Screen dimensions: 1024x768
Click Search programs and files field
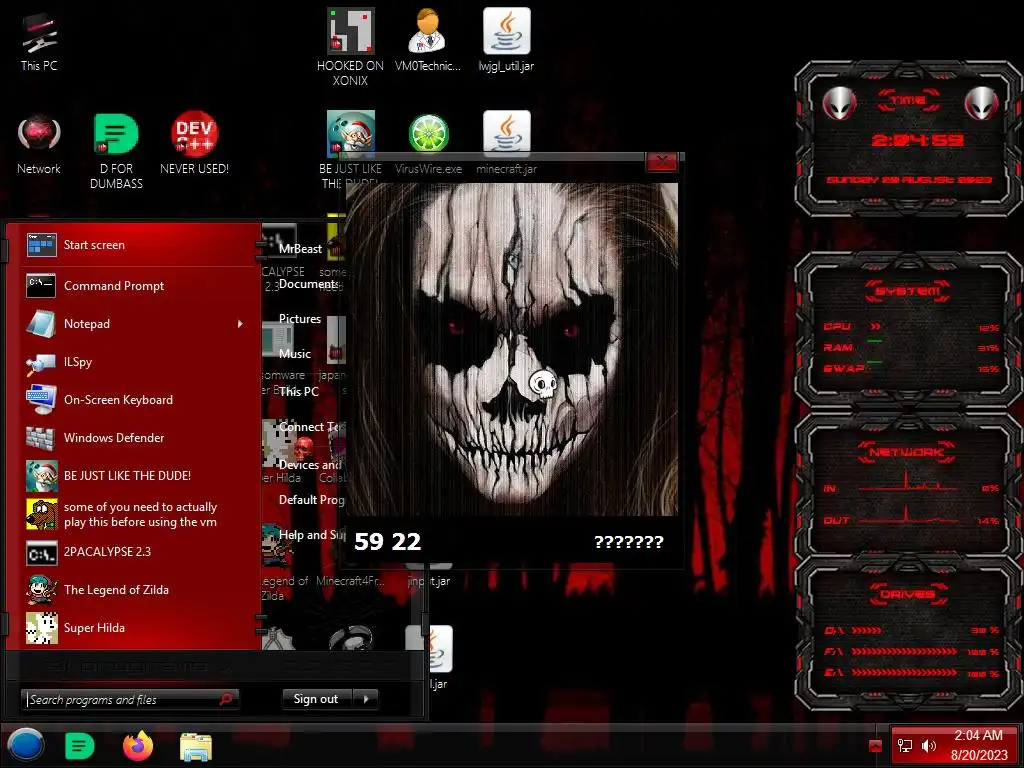(129, 699)
